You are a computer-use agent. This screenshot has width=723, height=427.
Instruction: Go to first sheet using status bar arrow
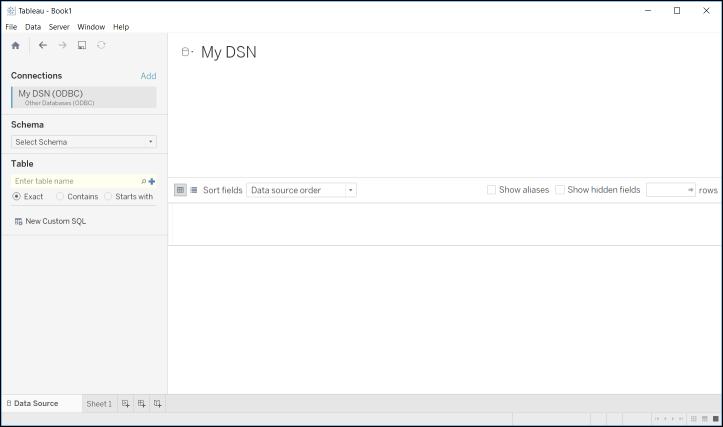[657, 419]
